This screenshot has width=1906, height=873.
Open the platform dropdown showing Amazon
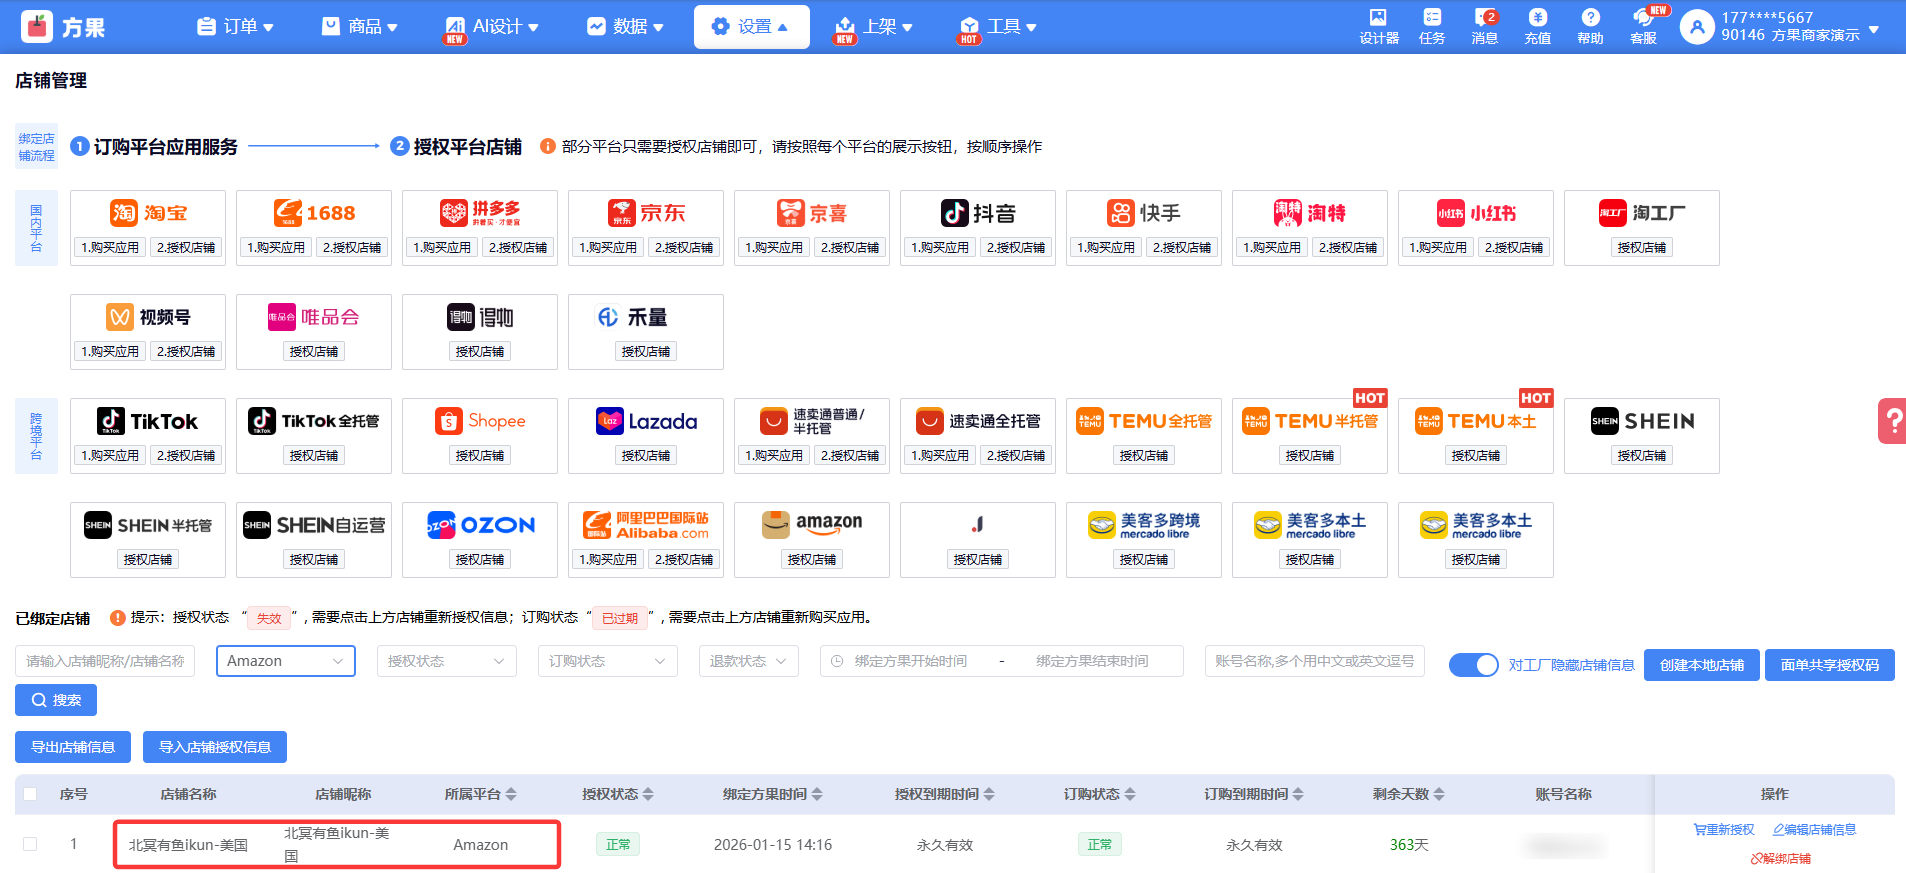286,661
